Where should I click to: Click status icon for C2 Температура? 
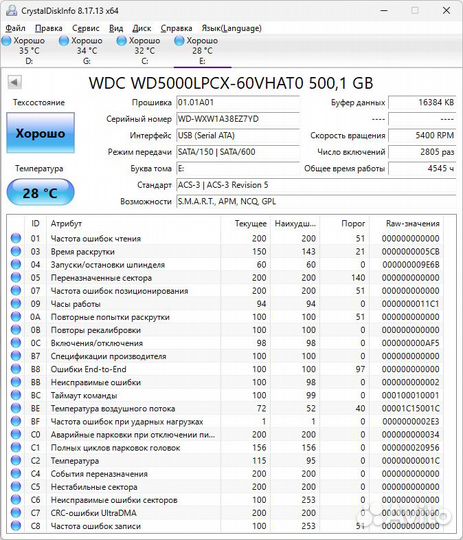pyautogui.click(x=16, y=460)
